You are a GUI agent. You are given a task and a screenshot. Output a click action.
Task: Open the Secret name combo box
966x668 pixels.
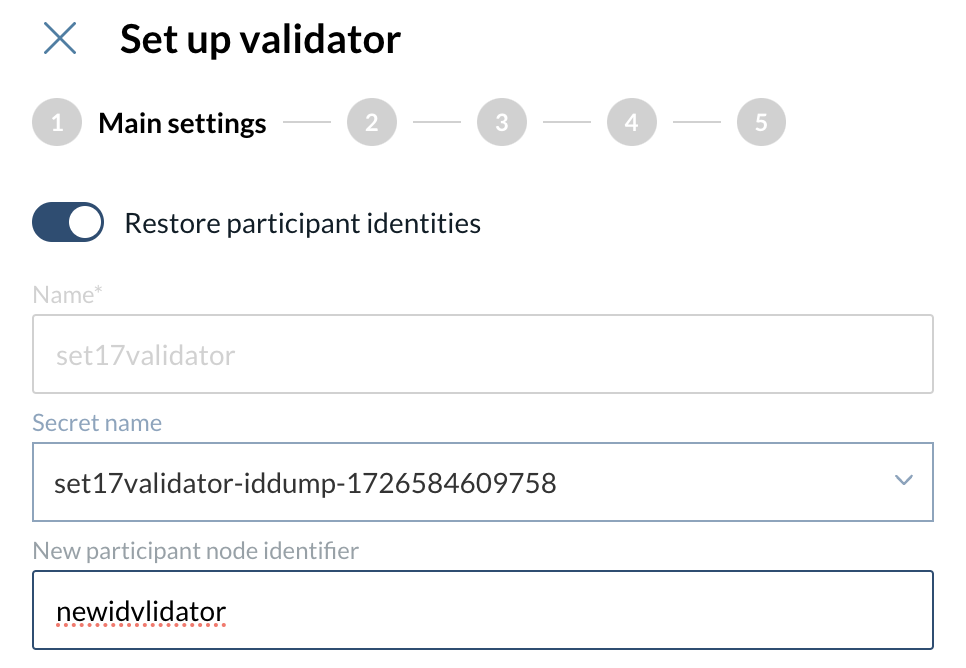point(482,483)
